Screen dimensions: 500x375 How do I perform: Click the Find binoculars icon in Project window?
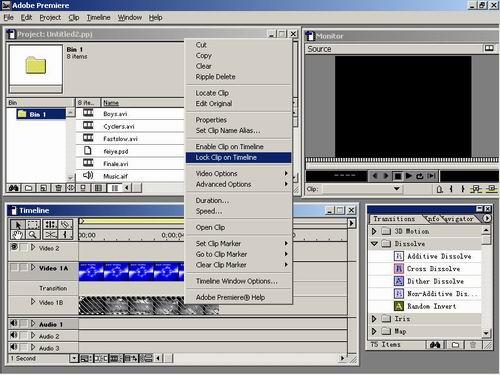14,188
